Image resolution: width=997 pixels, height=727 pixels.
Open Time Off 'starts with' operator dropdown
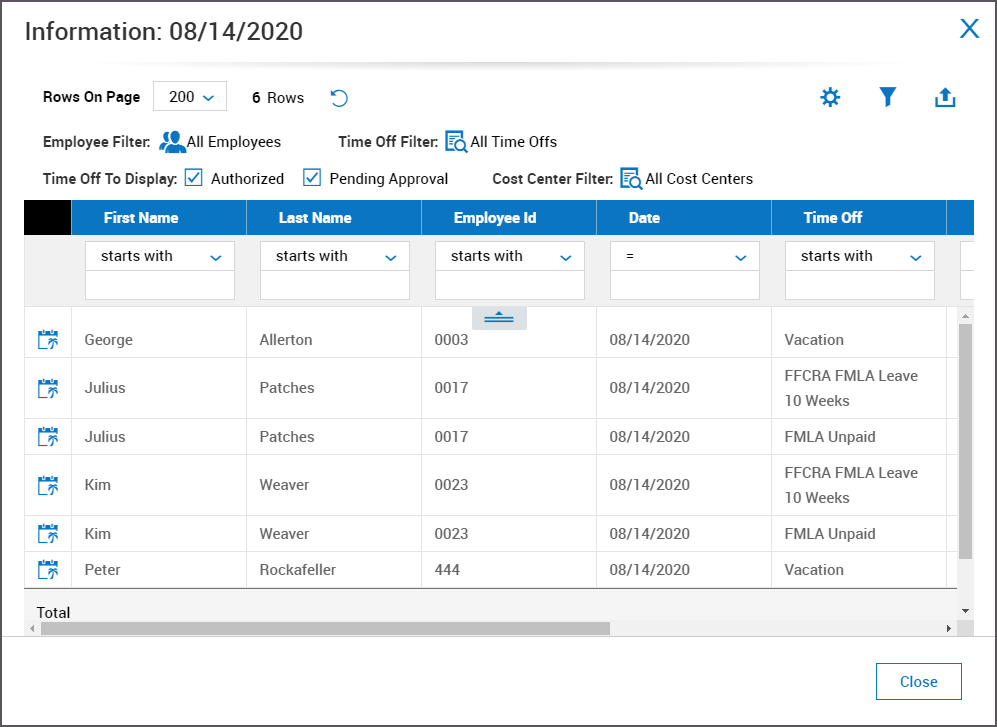coord(860,256)
